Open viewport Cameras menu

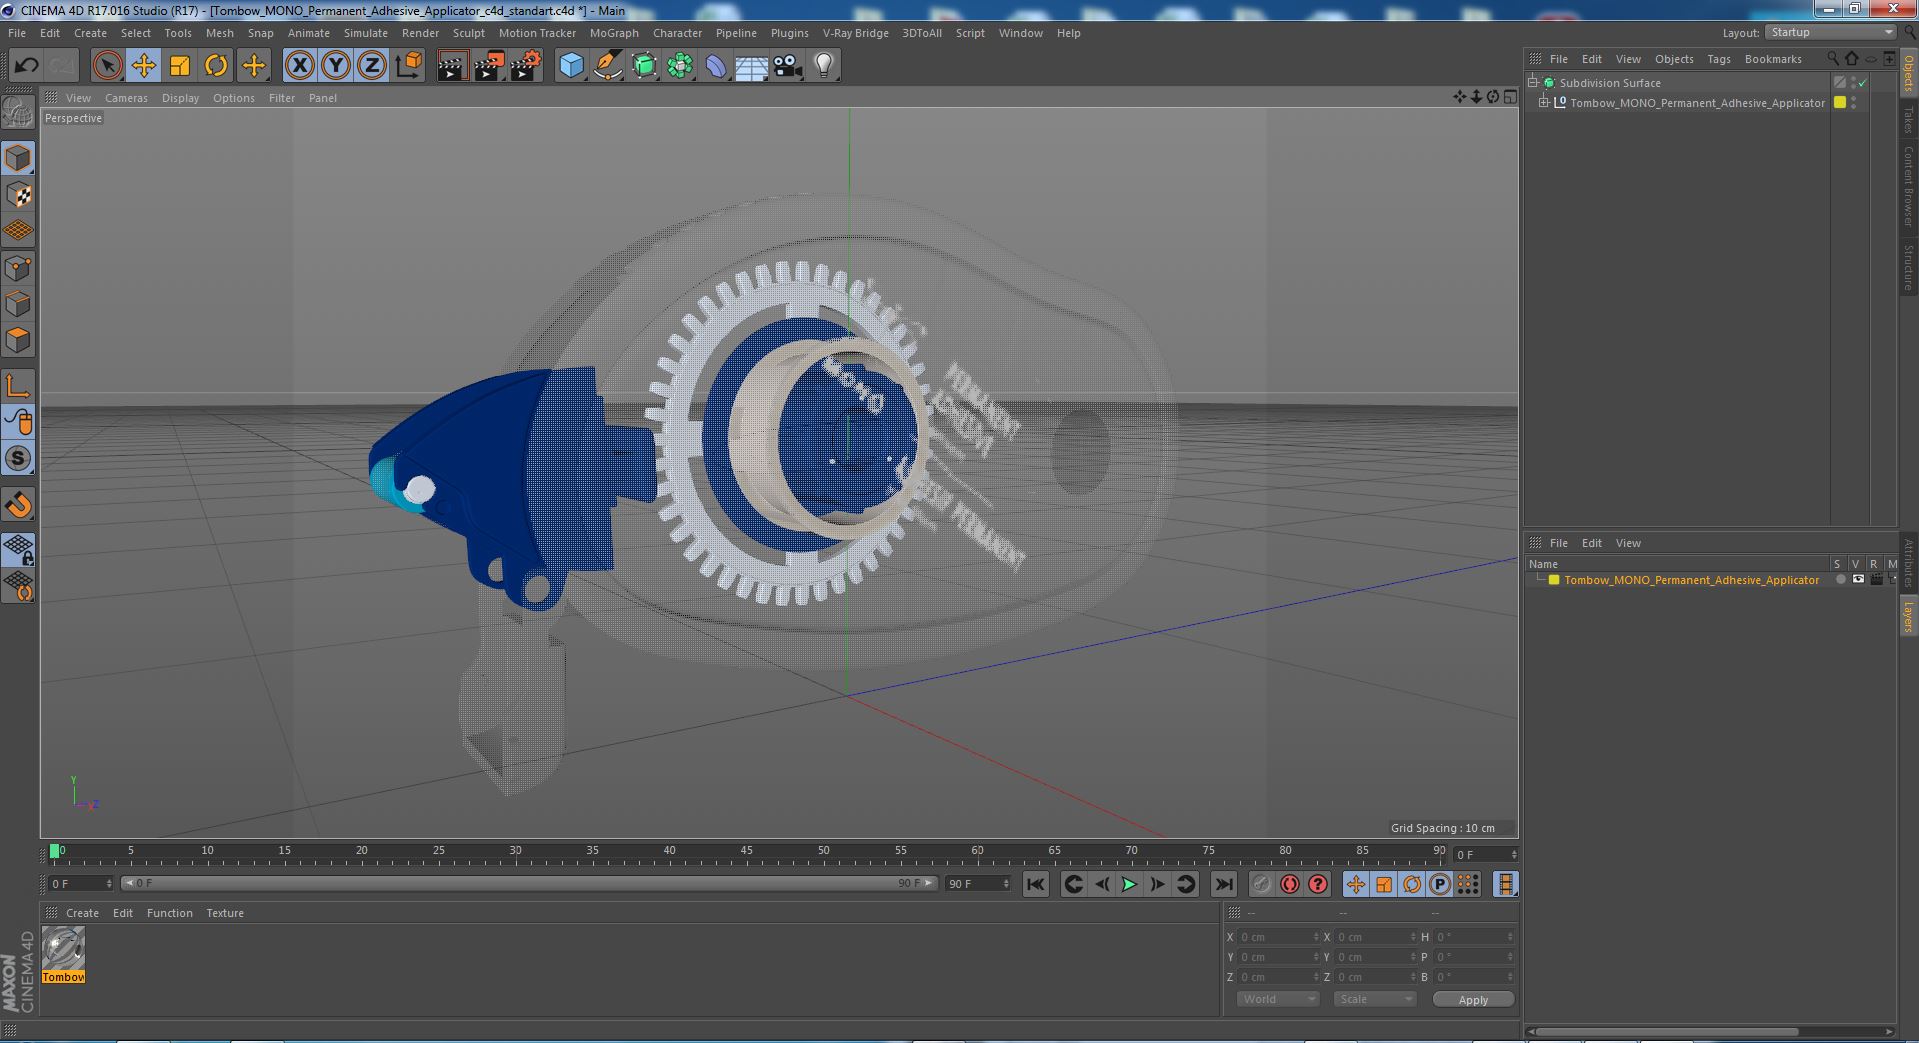tap(126, 98)
